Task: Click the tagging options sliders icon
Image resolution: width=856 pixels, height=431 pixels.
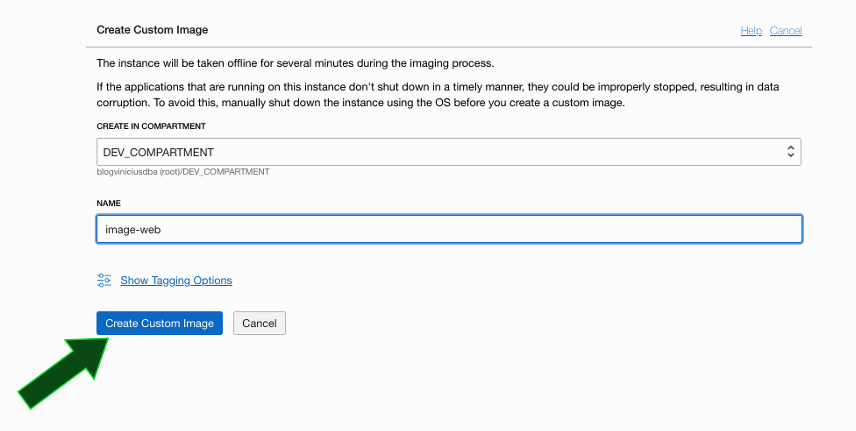Action: click(104, 281)
